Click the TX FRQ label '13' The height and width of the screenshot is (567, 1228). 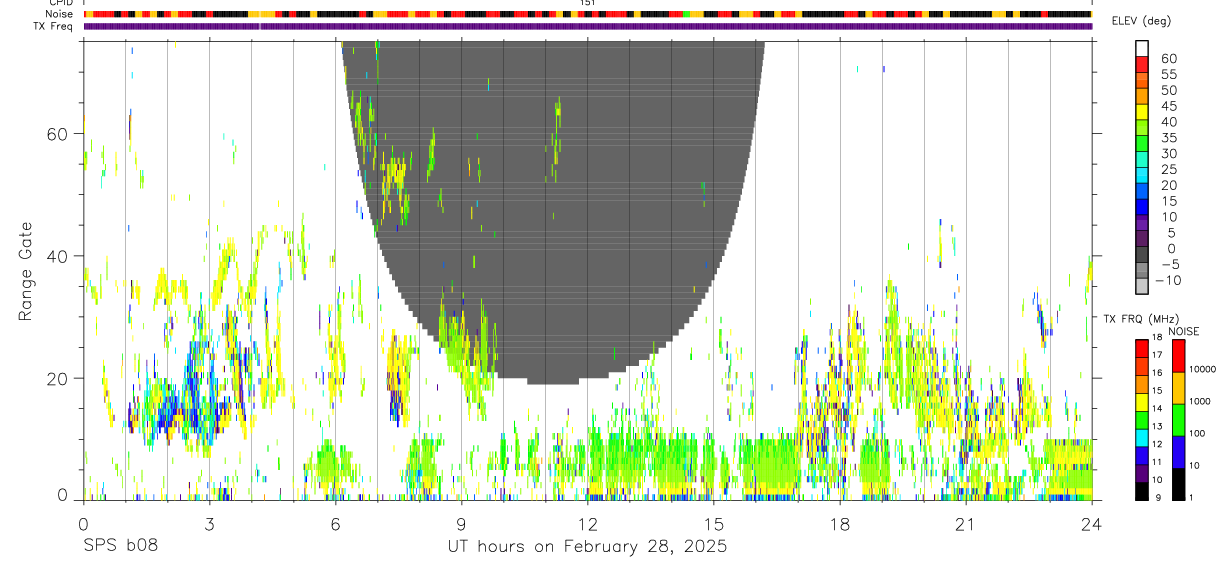pos(1159,427)
